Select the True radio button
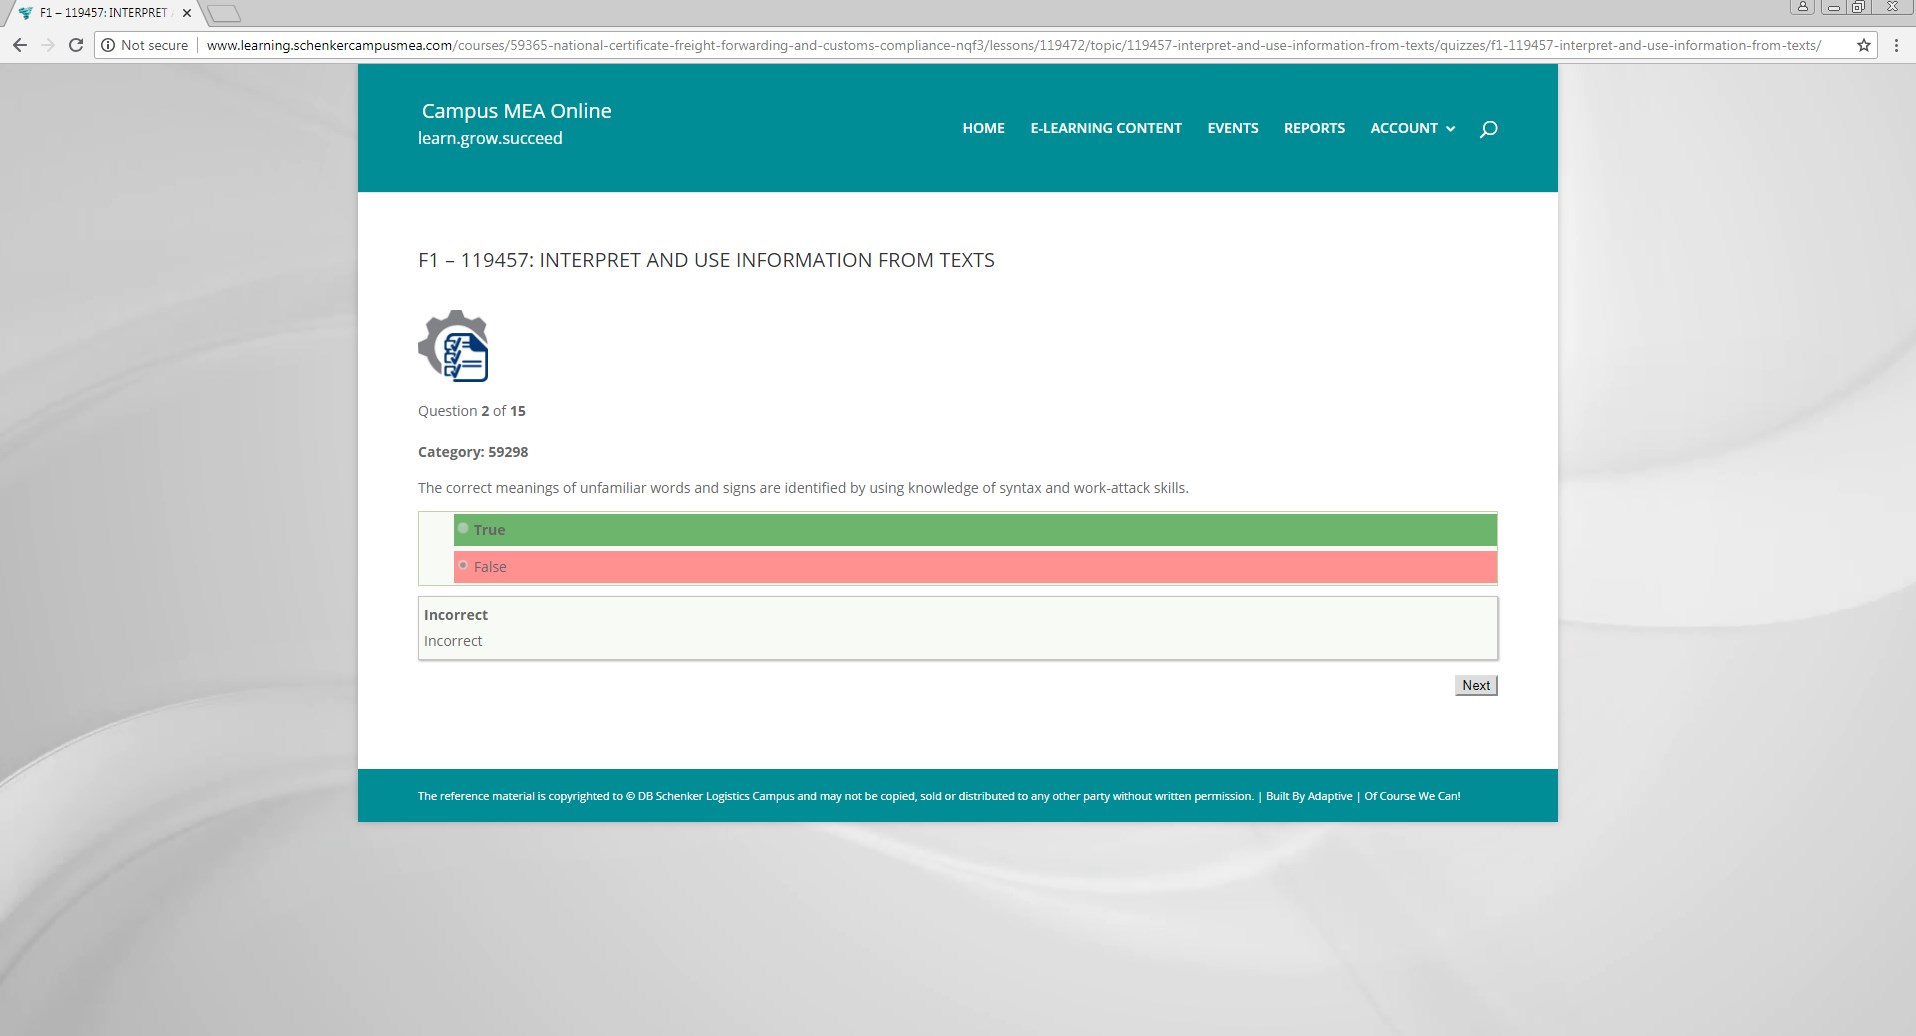 (463, 528)
